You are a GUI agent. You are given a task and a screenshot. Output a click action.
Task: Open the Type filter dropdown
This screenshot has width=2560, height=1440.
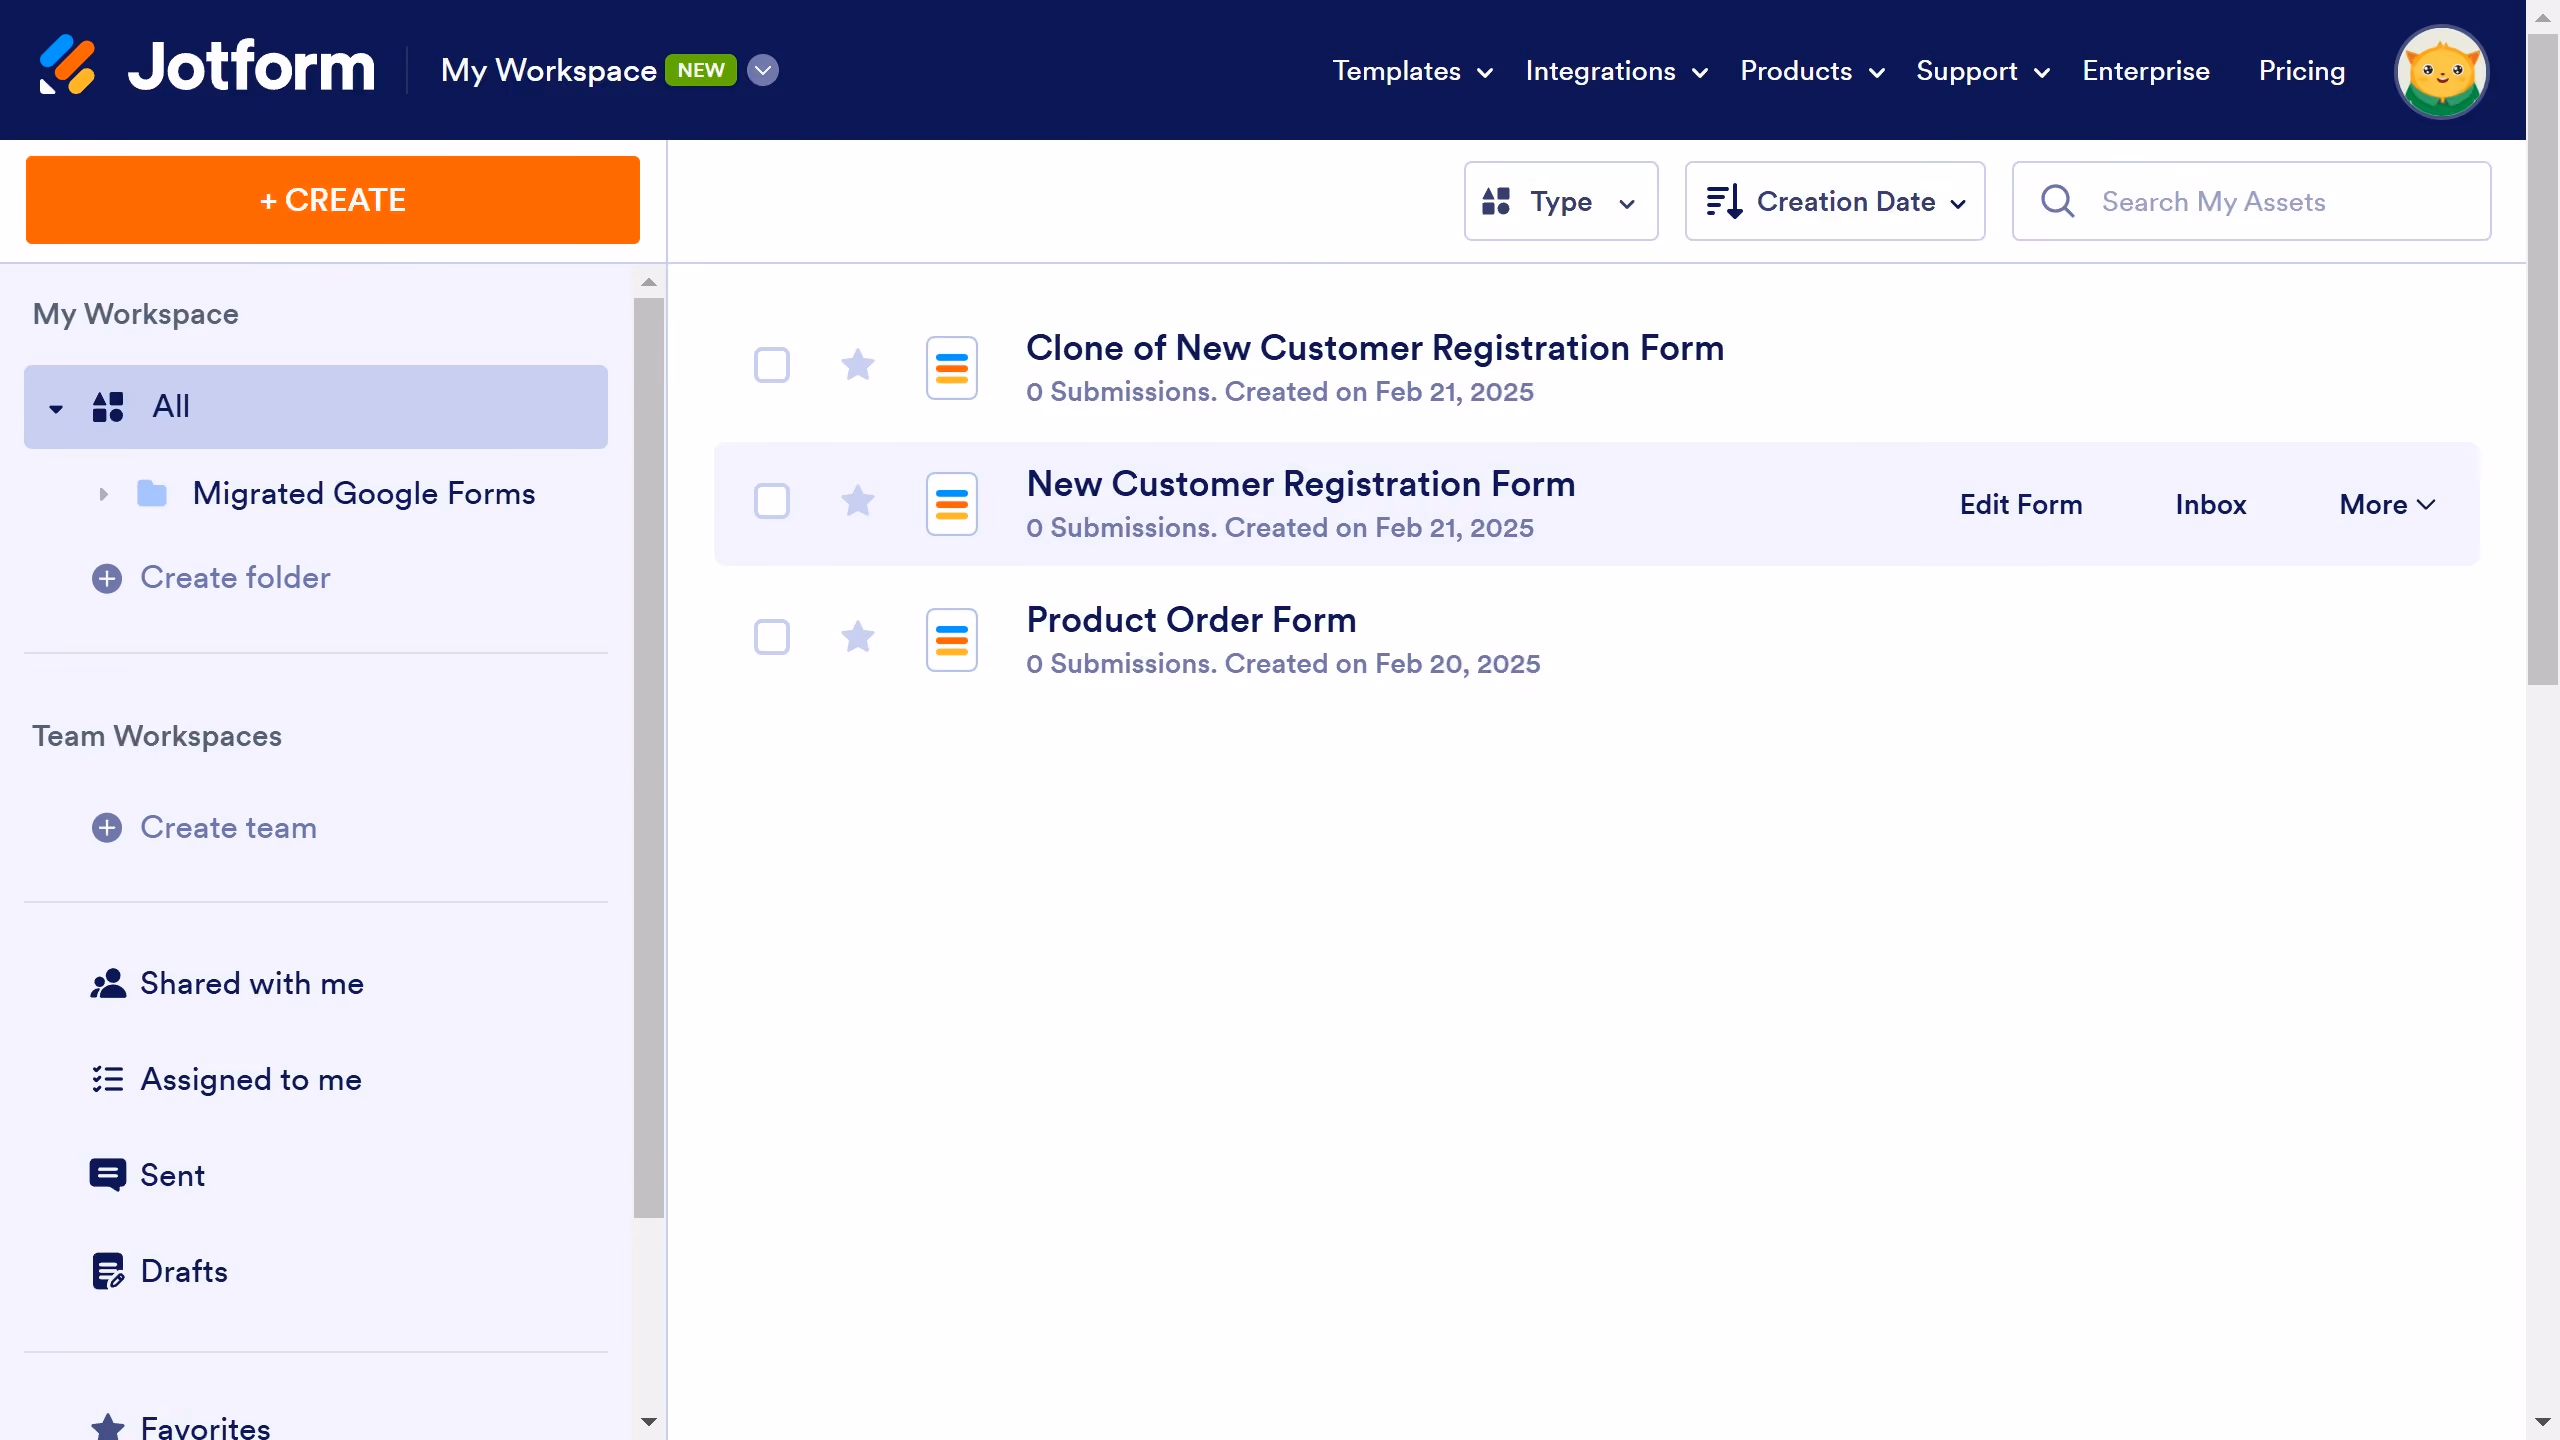click(x=1561, y=201)
